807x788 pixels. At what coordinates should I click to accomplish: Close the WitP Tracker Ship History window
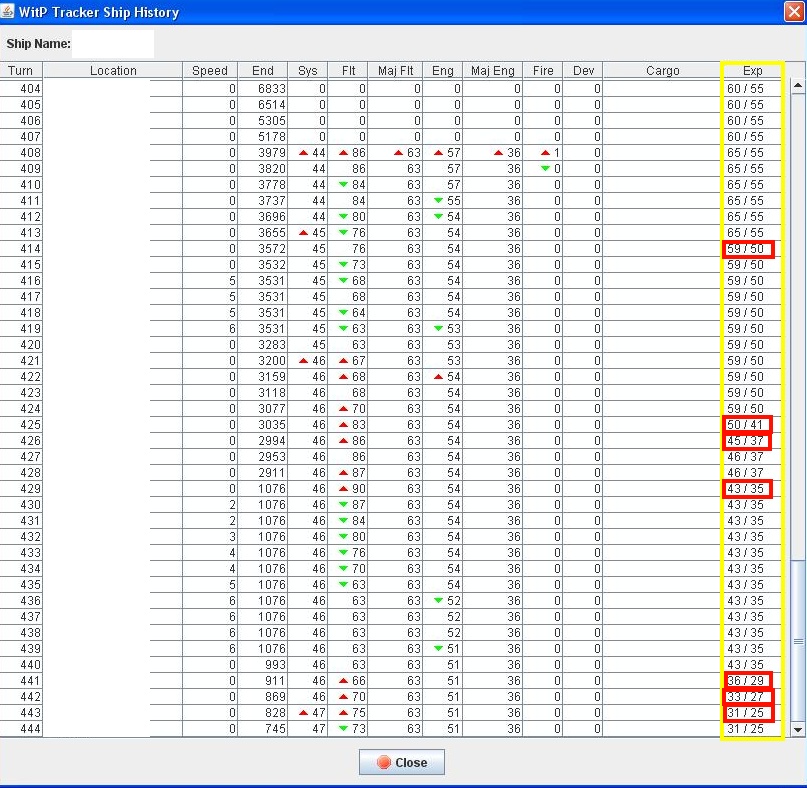(x=794, y=11)
